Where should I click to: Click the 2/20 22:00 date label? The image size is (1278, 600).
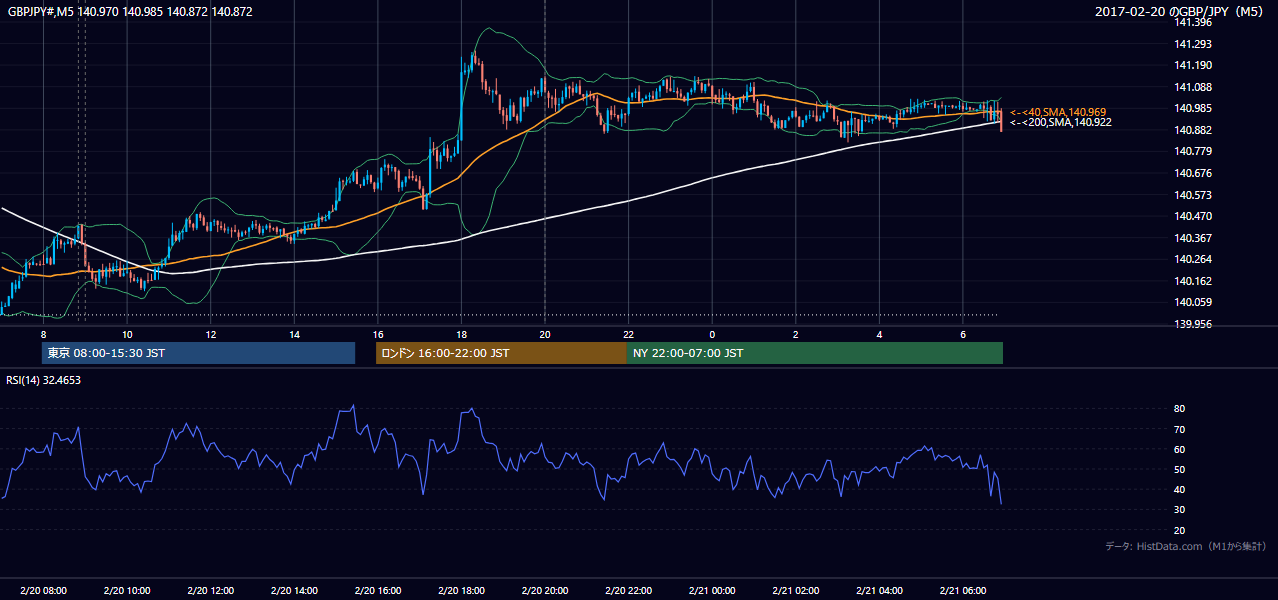pos(629,590)
